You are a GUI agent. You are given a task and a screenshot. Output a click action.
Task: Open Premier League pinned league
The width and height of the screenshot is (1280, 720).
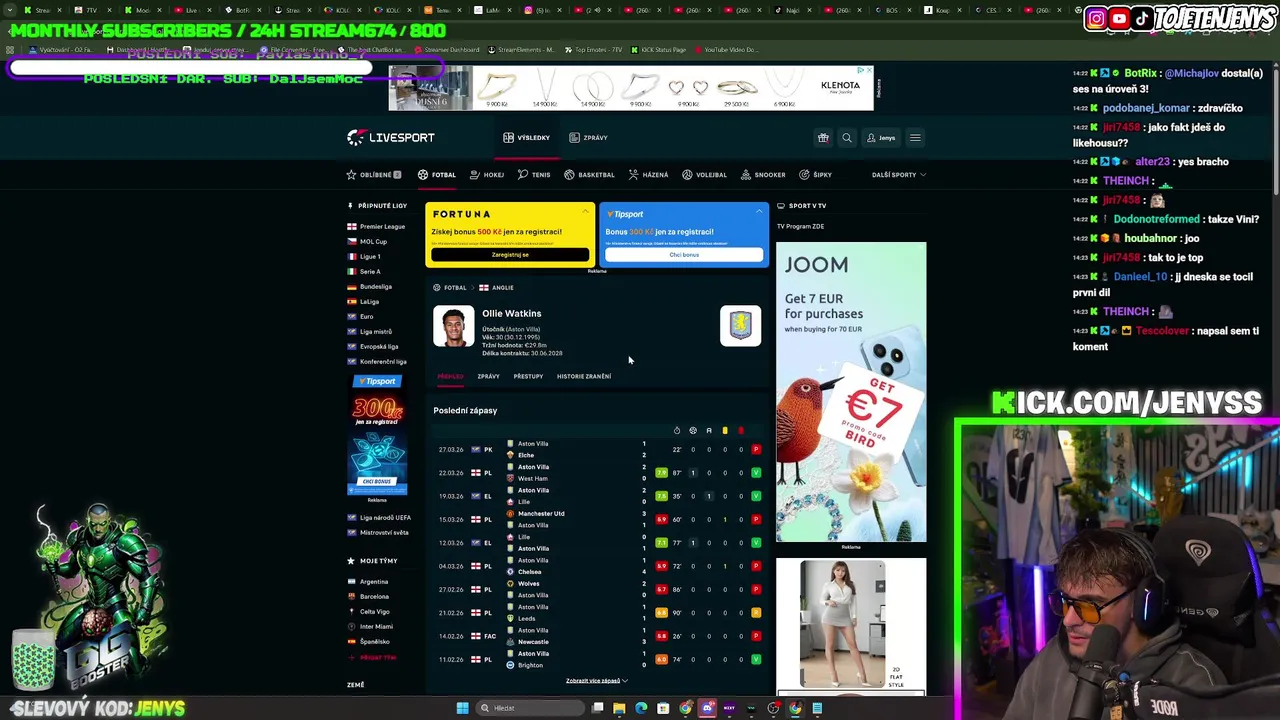[x=376, y=227]
